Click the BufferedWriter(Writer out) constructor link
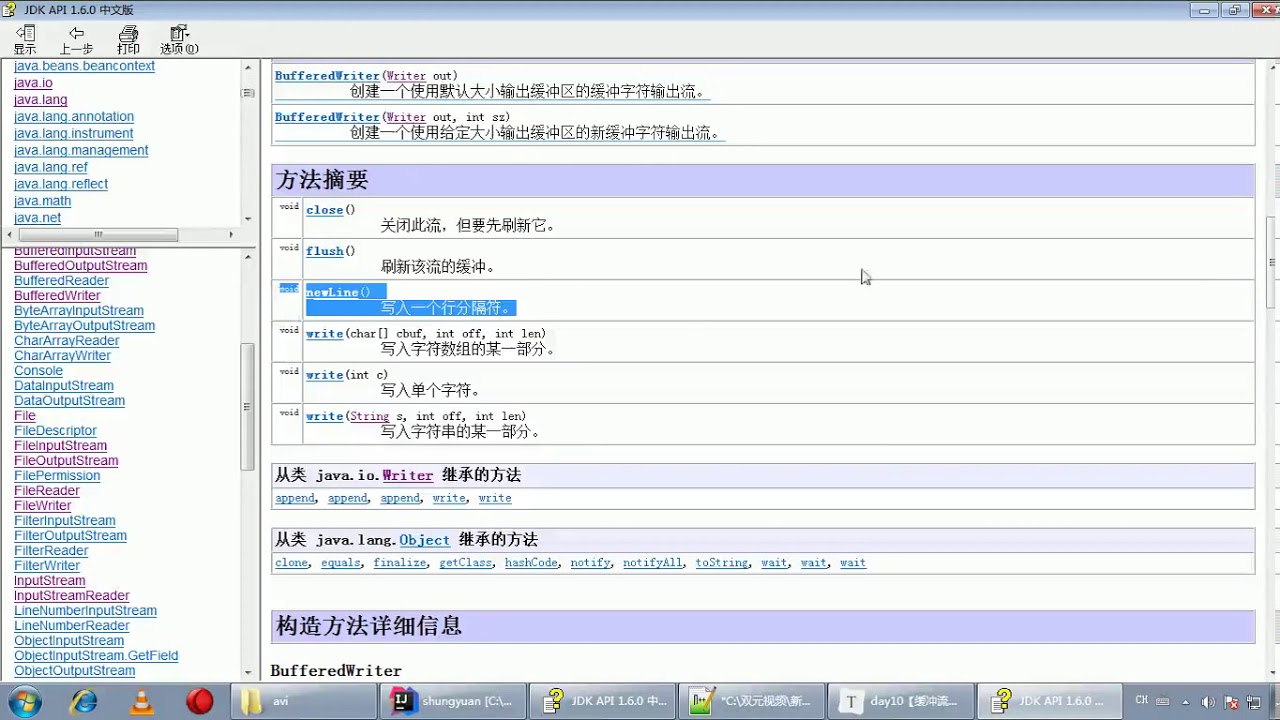 [x=327, y=76]
